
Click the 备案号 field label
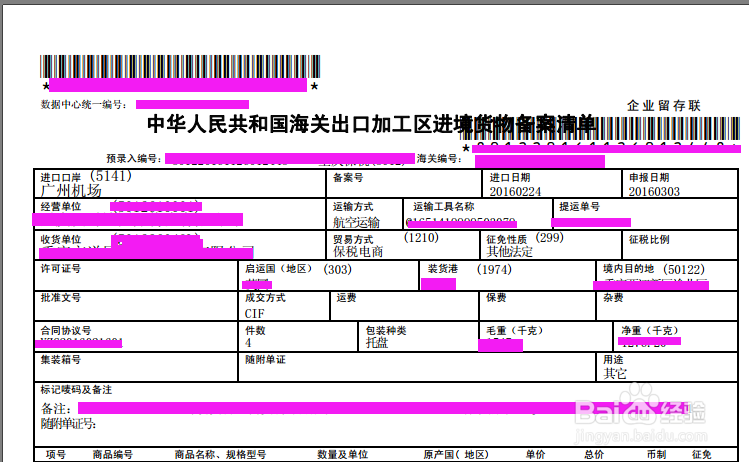348,178
